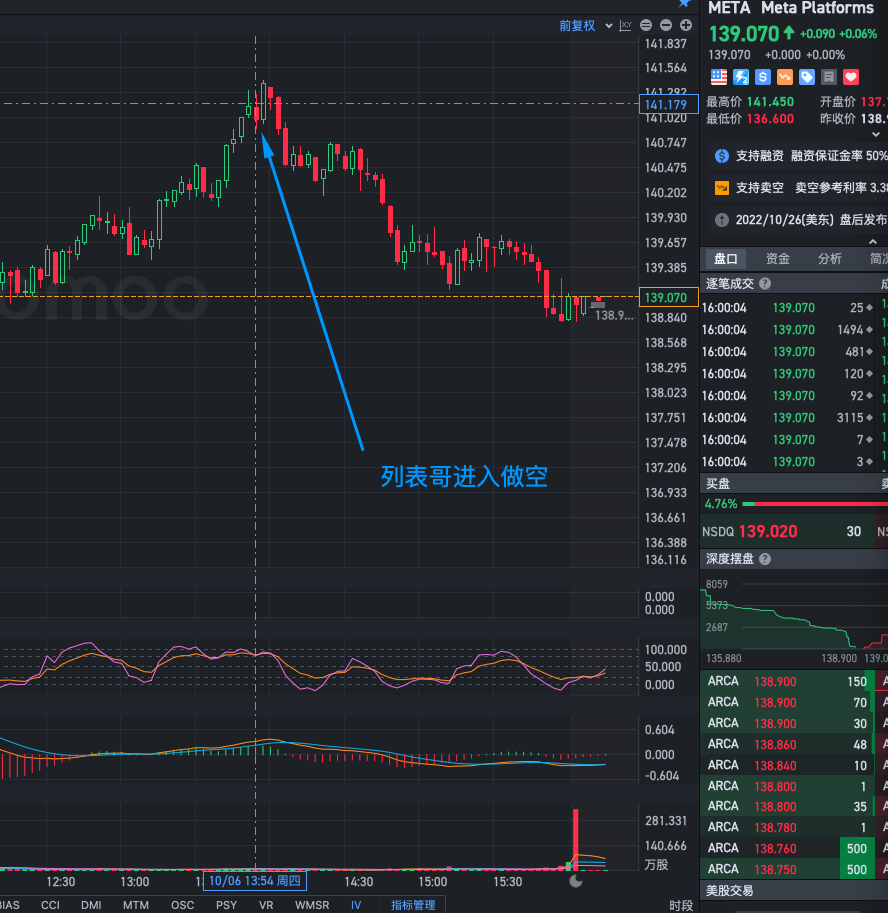This screenshot has height=913, width=888.
Task: Open 指标管理 indicator management
Action: (413, 905)
